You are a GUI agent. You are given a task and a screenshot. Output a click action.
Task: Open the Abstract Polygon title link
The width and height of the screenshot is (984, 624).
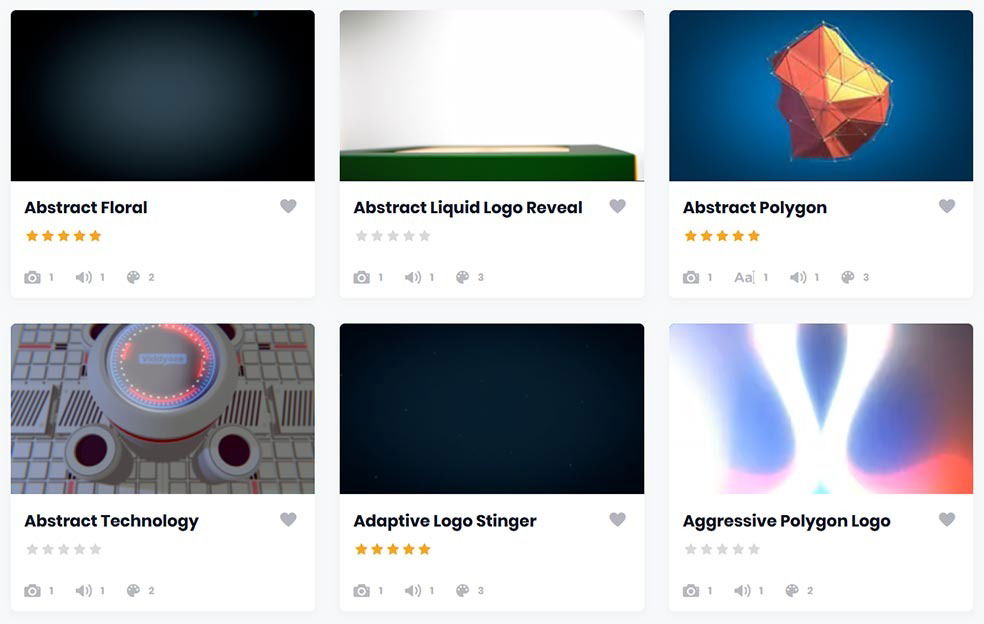point(755,208)
